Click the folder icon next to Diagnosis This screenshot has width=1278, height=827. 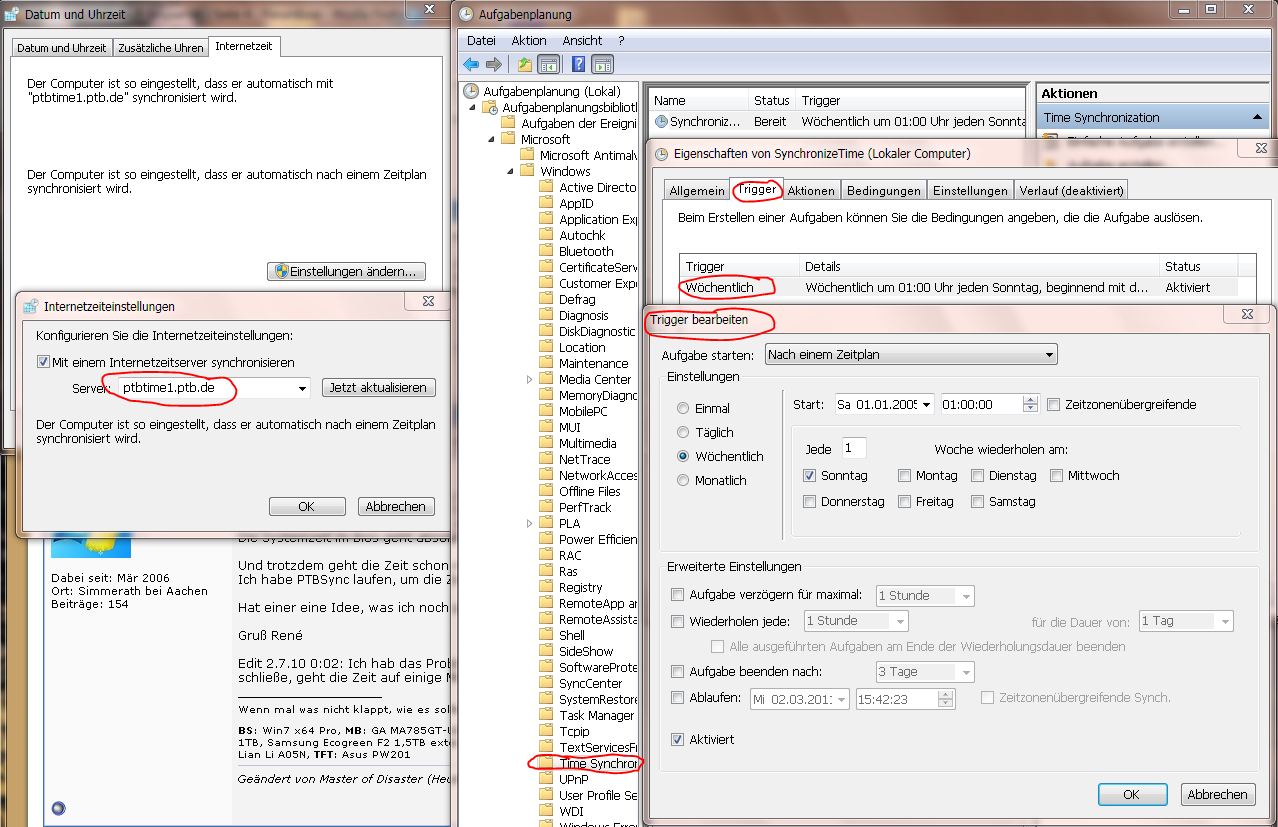point(546,315)
